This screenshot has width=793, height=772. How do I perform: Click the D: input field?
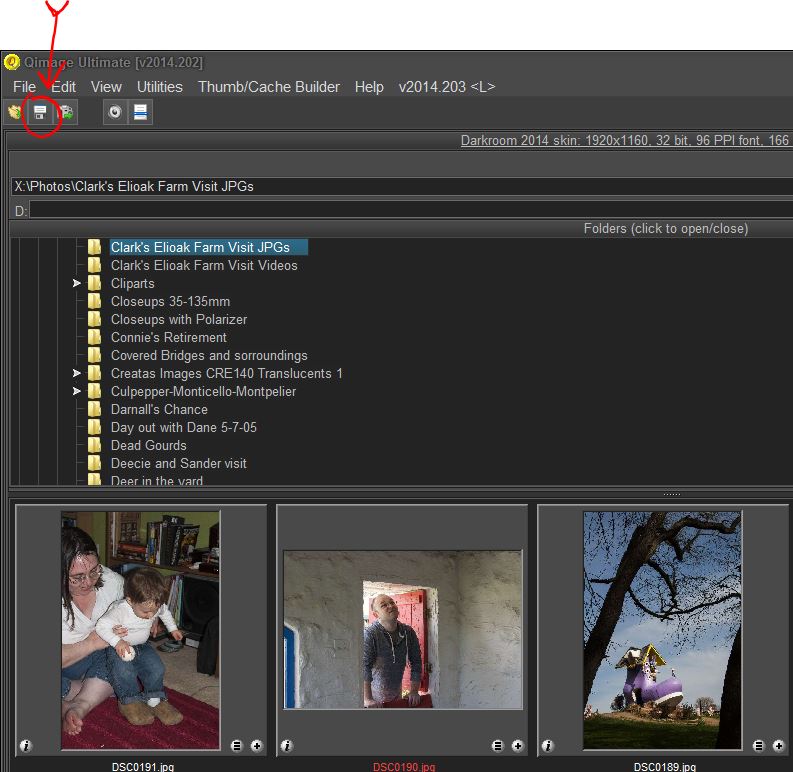400,211
